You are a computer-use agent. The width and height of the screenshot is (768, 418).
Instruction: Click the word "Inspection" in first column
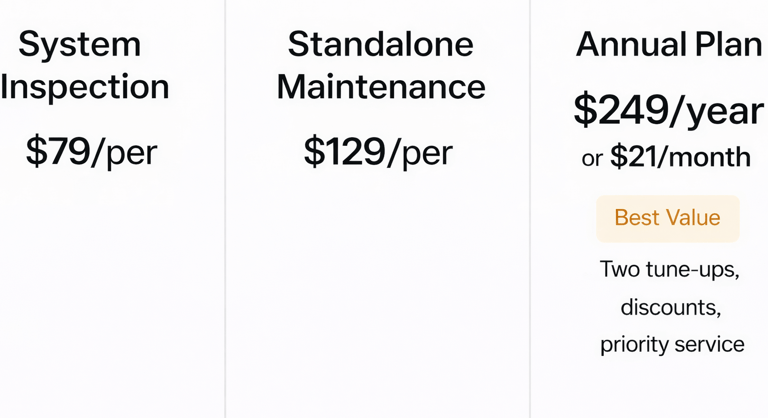[85, 87]
